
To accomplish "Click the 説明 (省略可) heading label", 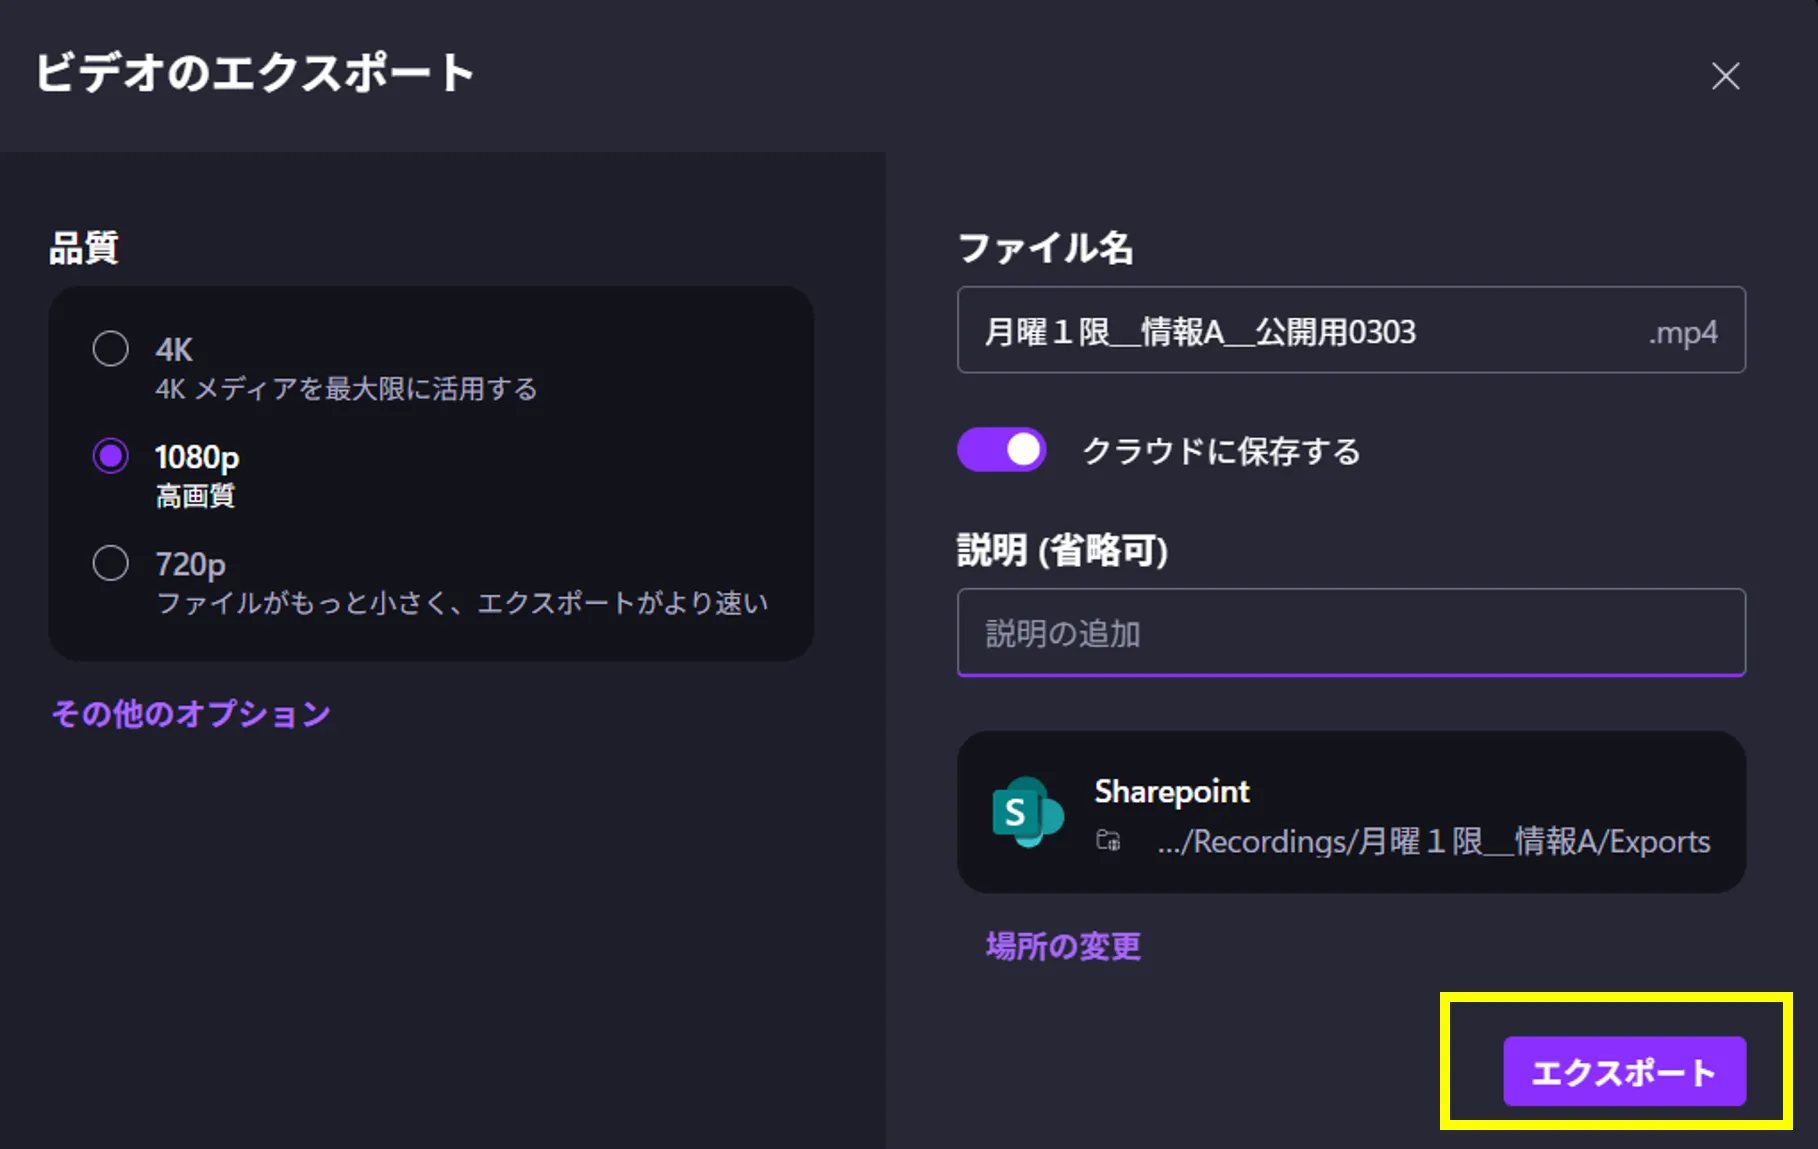I will pos(1062,550).
